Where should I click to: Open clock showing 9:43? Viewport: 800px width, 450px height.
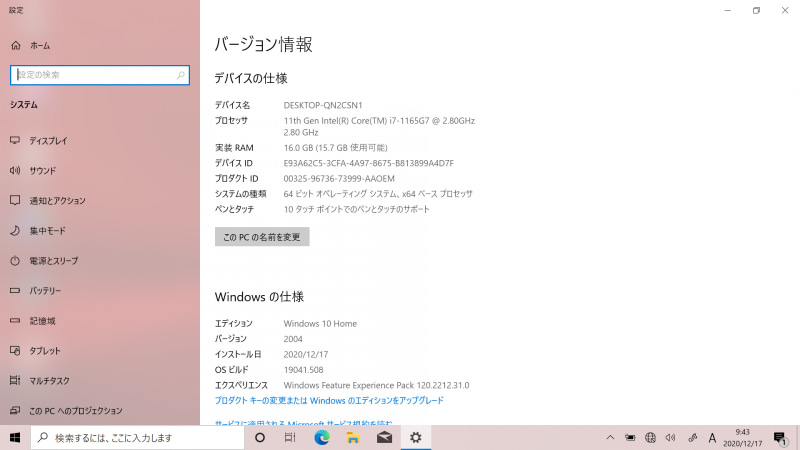(x=742, y=438)
